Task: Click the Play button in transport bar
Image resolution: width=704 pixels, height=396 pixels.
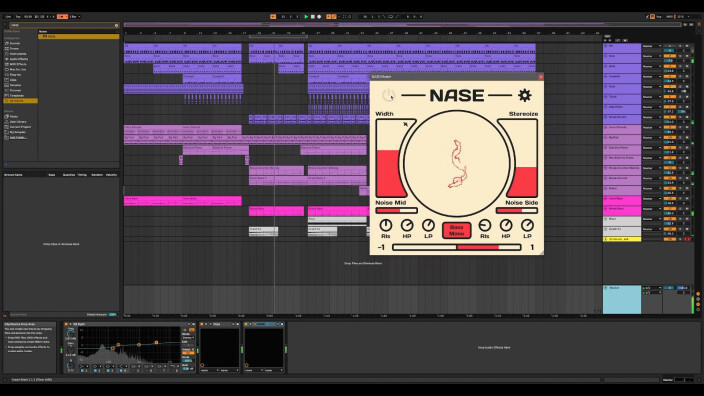Action: (306, 17)
